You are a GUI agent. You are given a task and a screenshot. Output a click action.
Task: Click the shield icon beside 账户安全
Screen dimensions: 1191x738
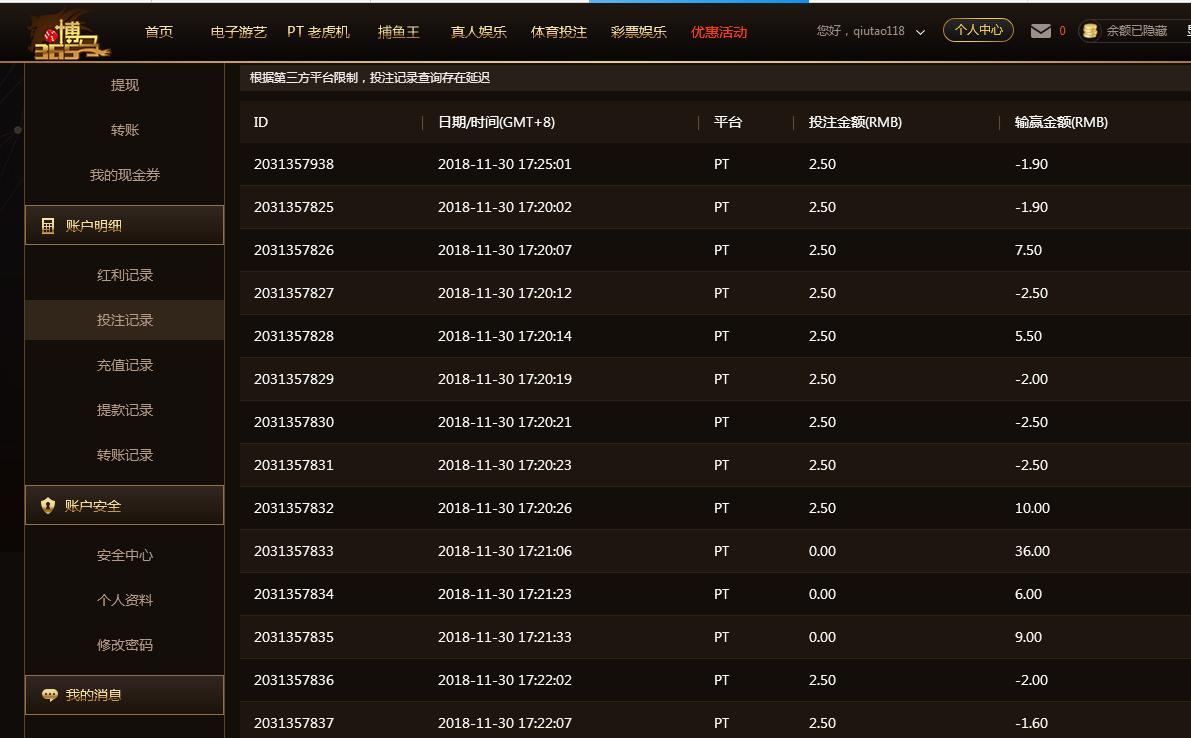click(48, 506)
